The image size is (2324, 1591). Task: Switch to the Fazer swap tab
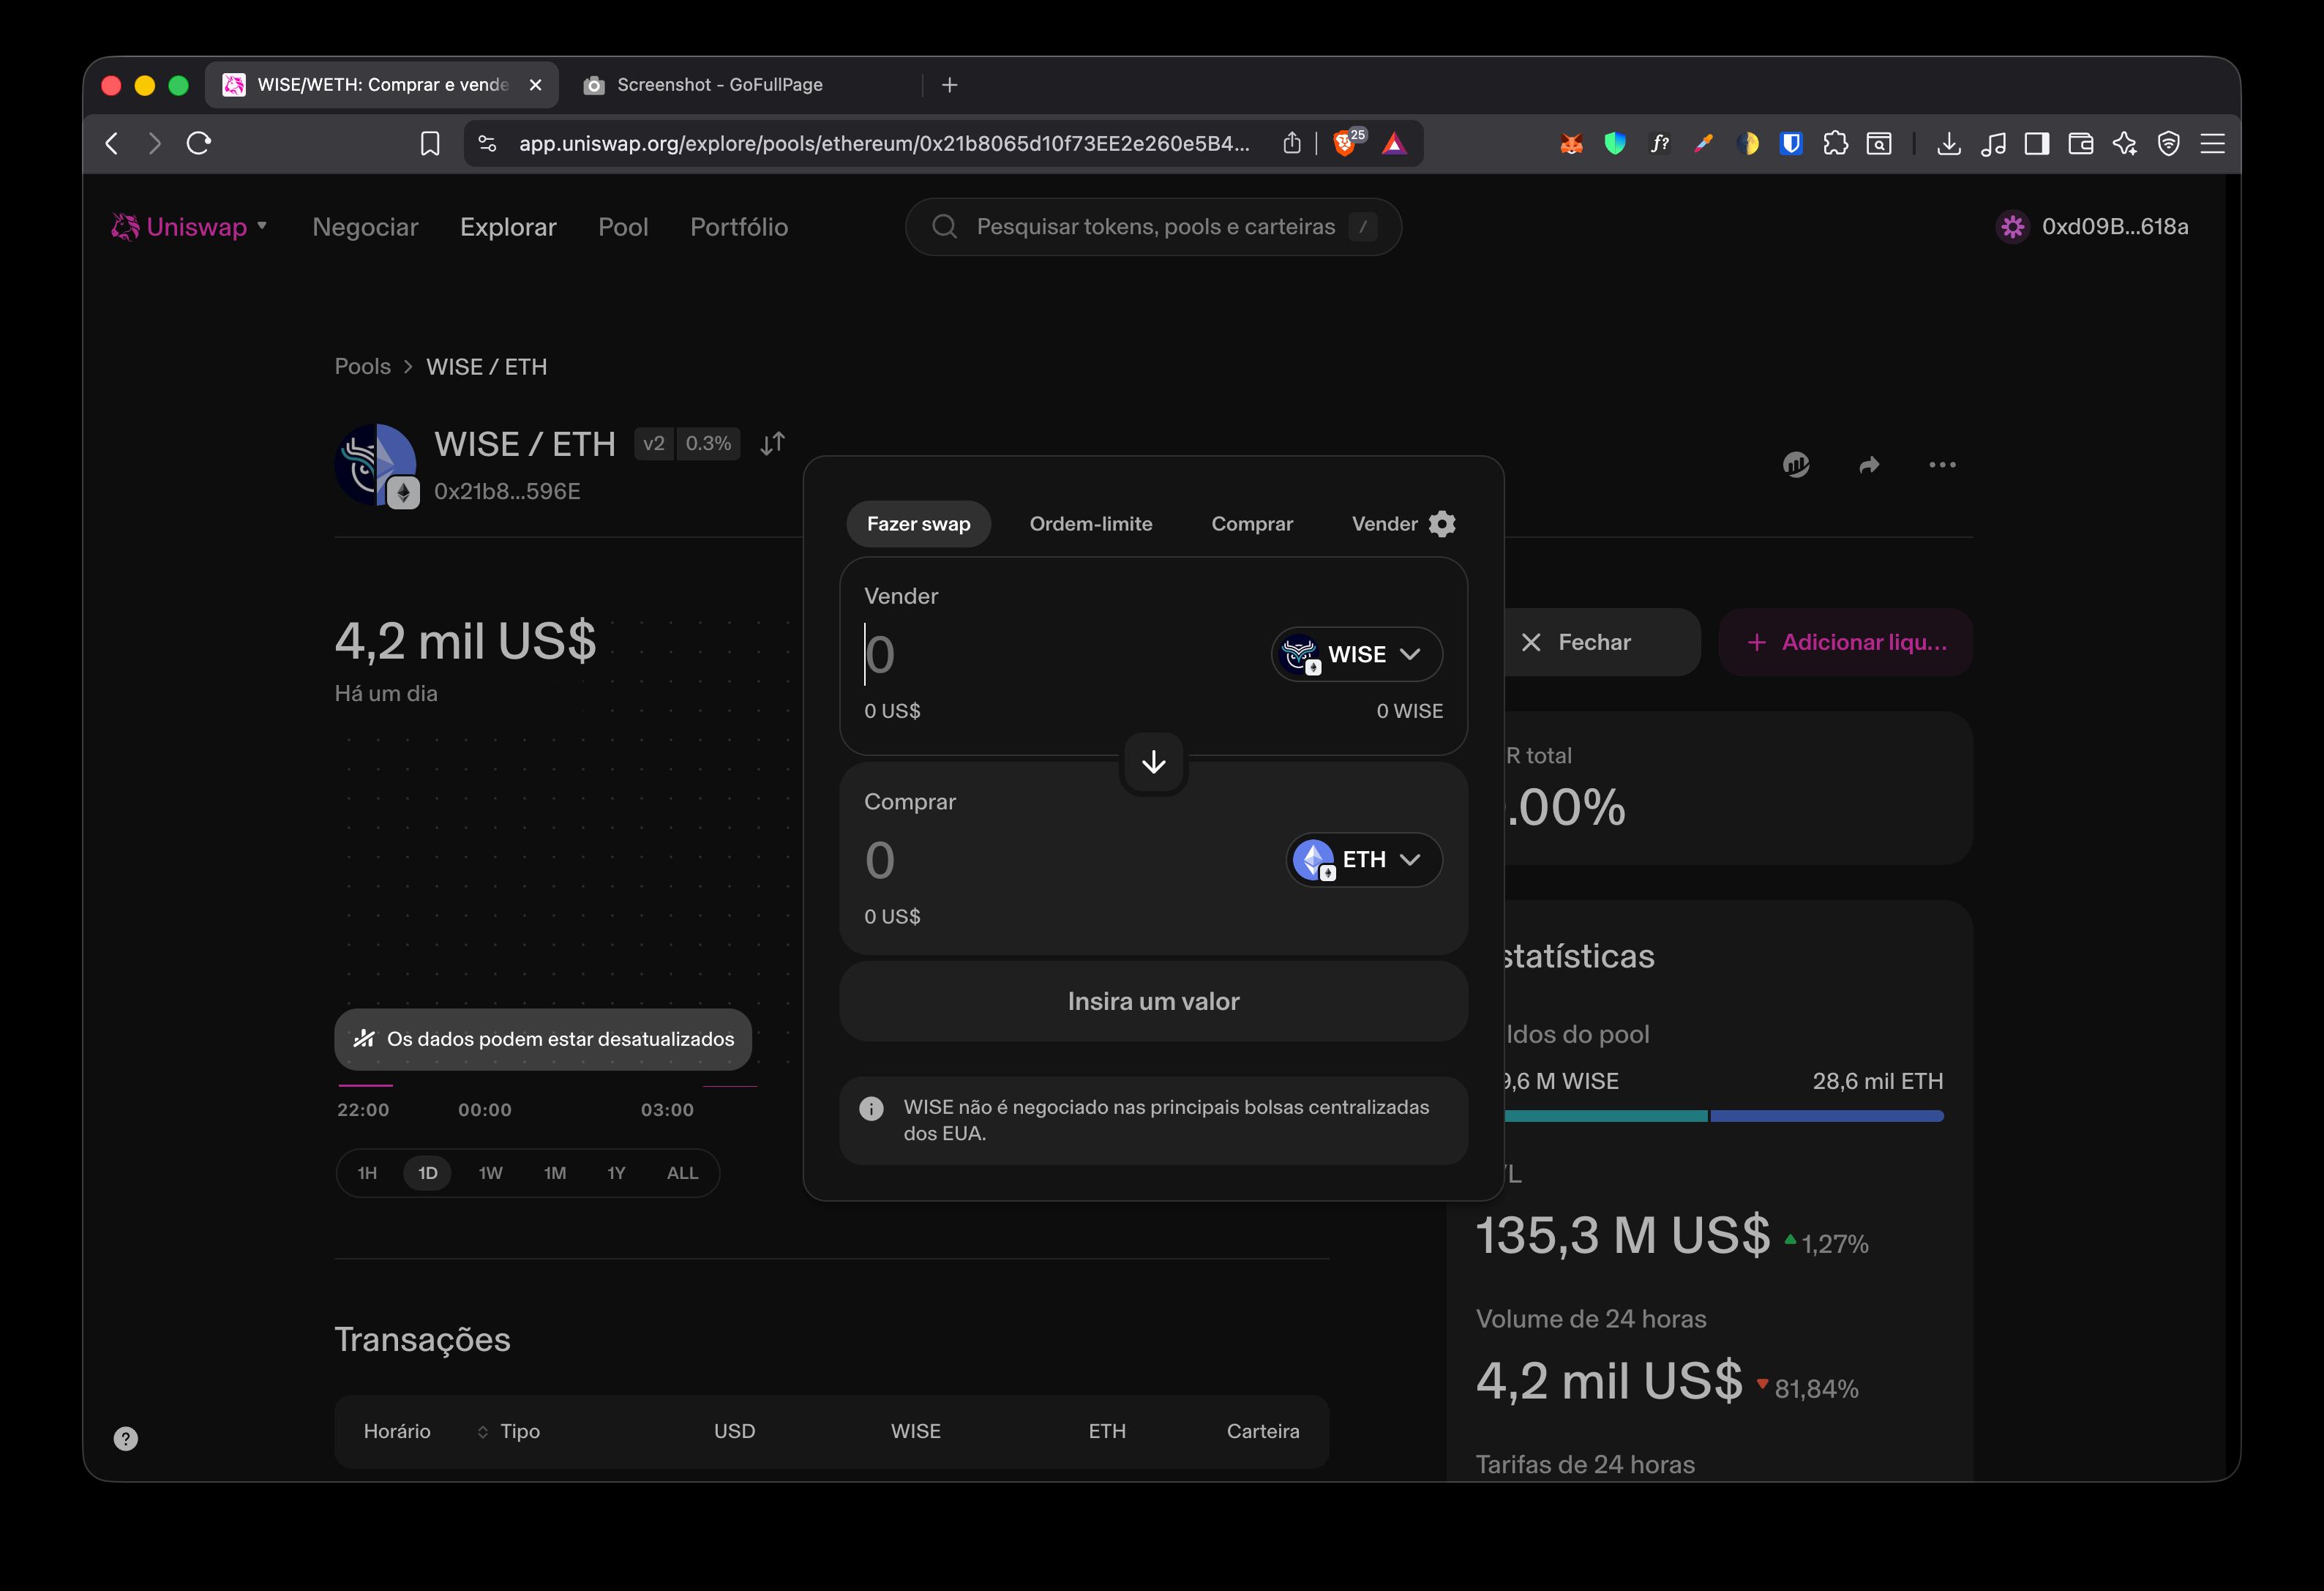(x=919, y=524)
